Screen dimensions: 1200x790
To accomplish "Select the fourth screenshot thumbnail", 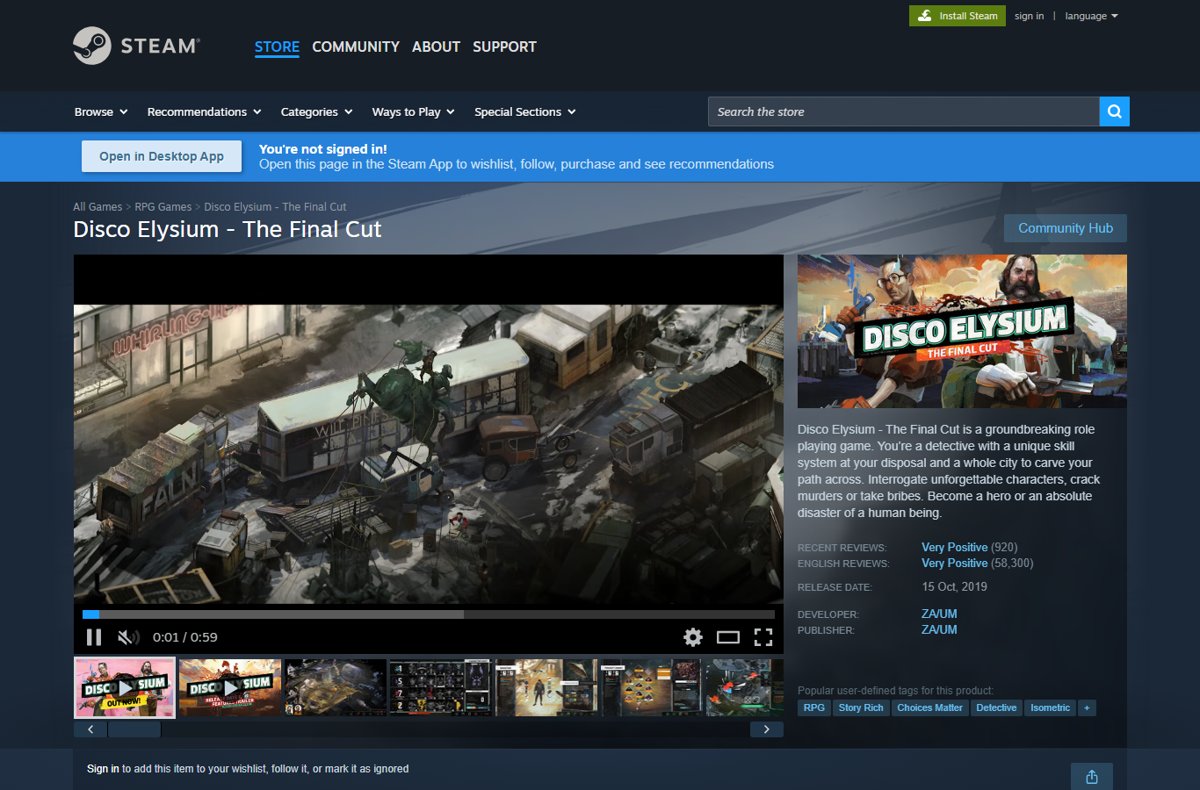I will coord(440,687).
